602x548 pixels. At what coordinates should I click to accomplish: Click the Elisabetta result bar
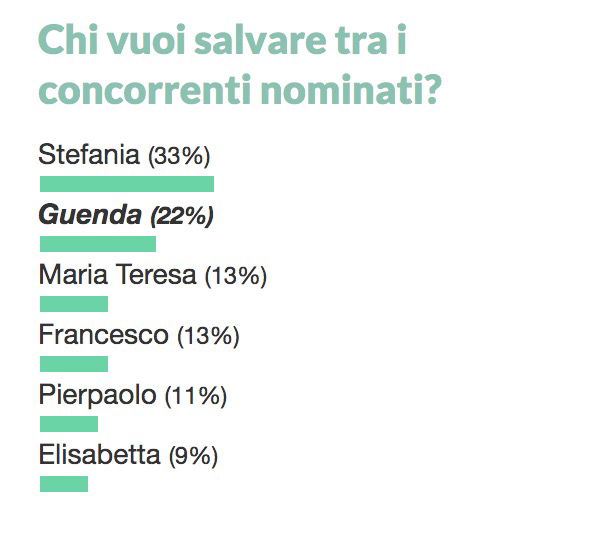coord(64,484)
